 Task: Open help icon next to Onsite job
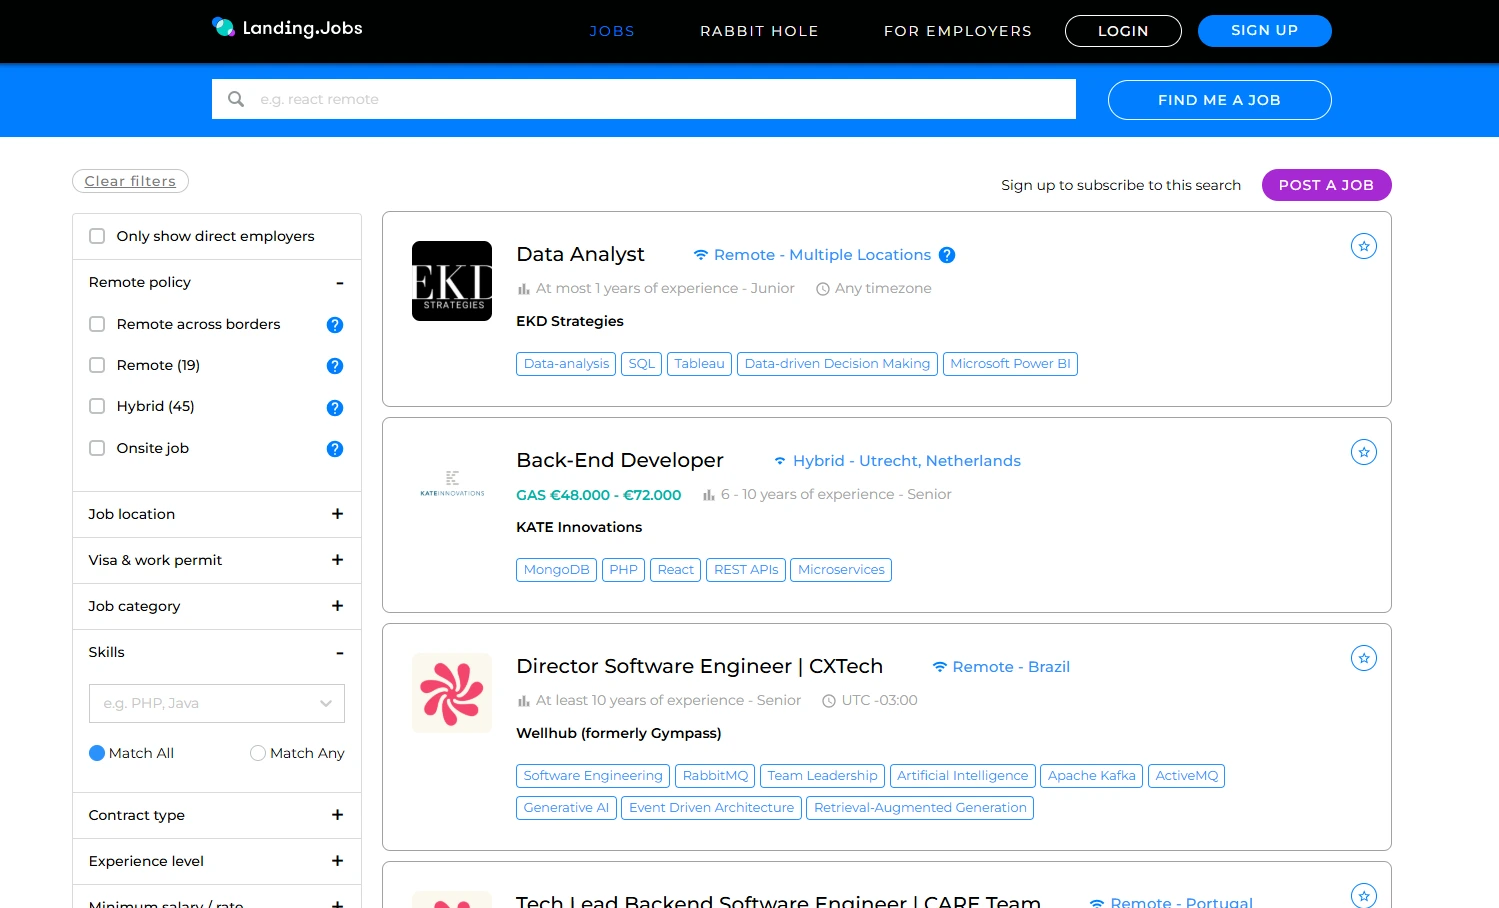pyautogui.click(x=335, y=449)
